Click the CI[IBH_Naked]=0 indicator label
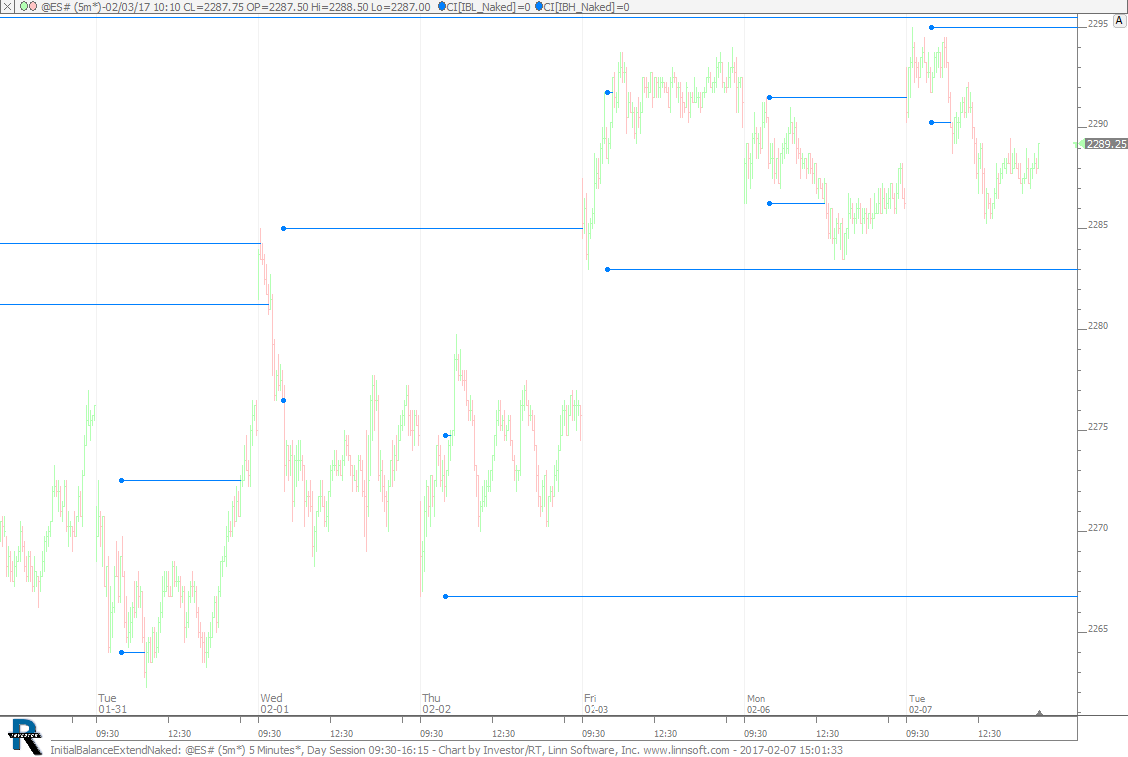Image resolution: width=1128 pixels, height=757 pixels. tap(586, 7)
